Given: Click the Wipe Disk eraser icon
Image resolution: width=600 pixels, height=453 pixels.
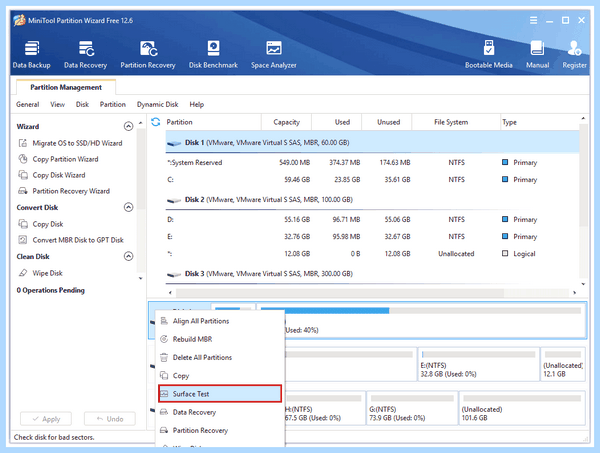Looking at the screenshot, I should (23, 273).
